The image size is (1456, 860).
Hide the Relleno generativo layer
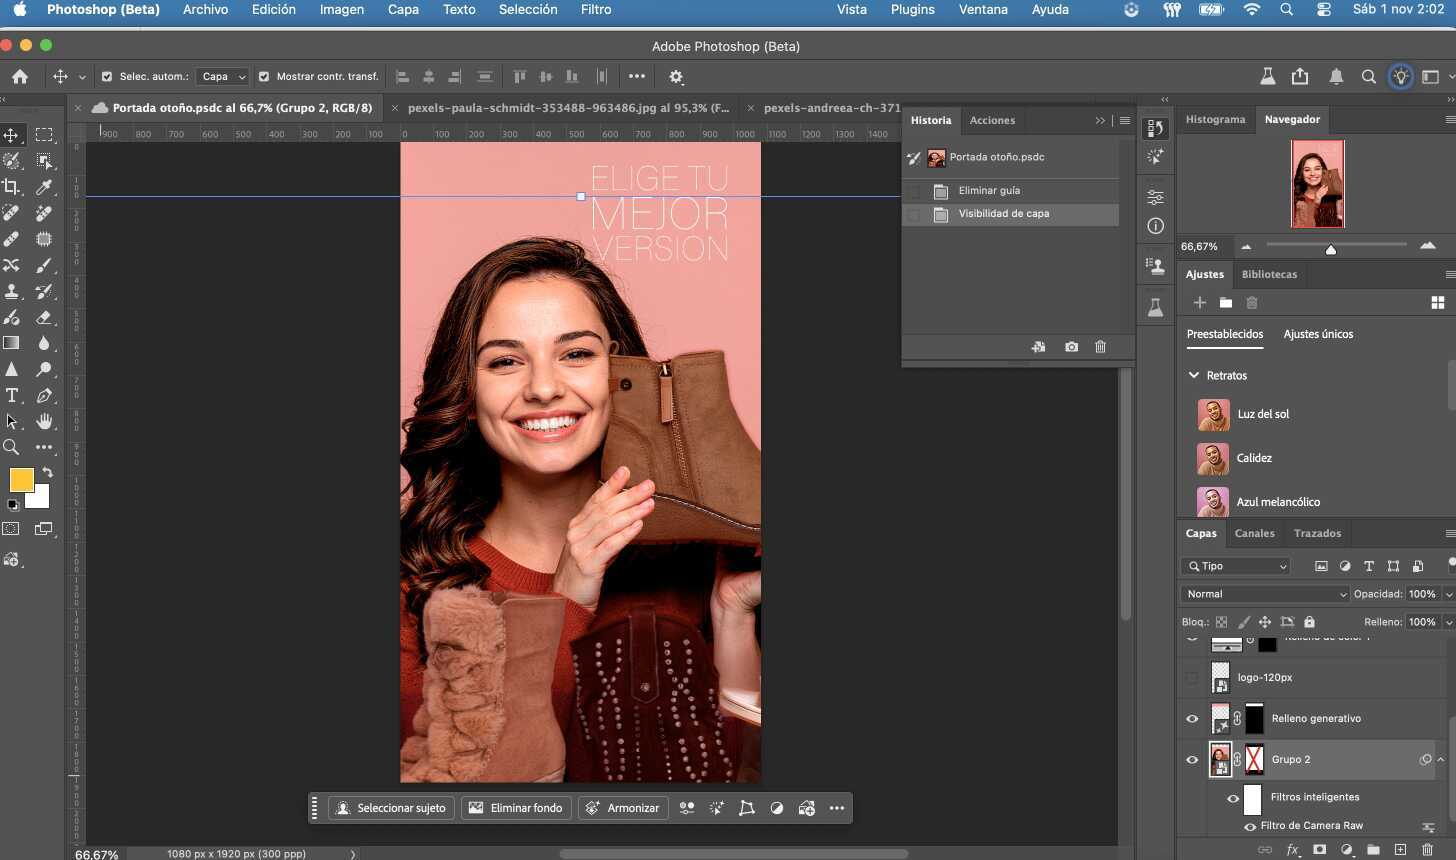(1192, 718)
